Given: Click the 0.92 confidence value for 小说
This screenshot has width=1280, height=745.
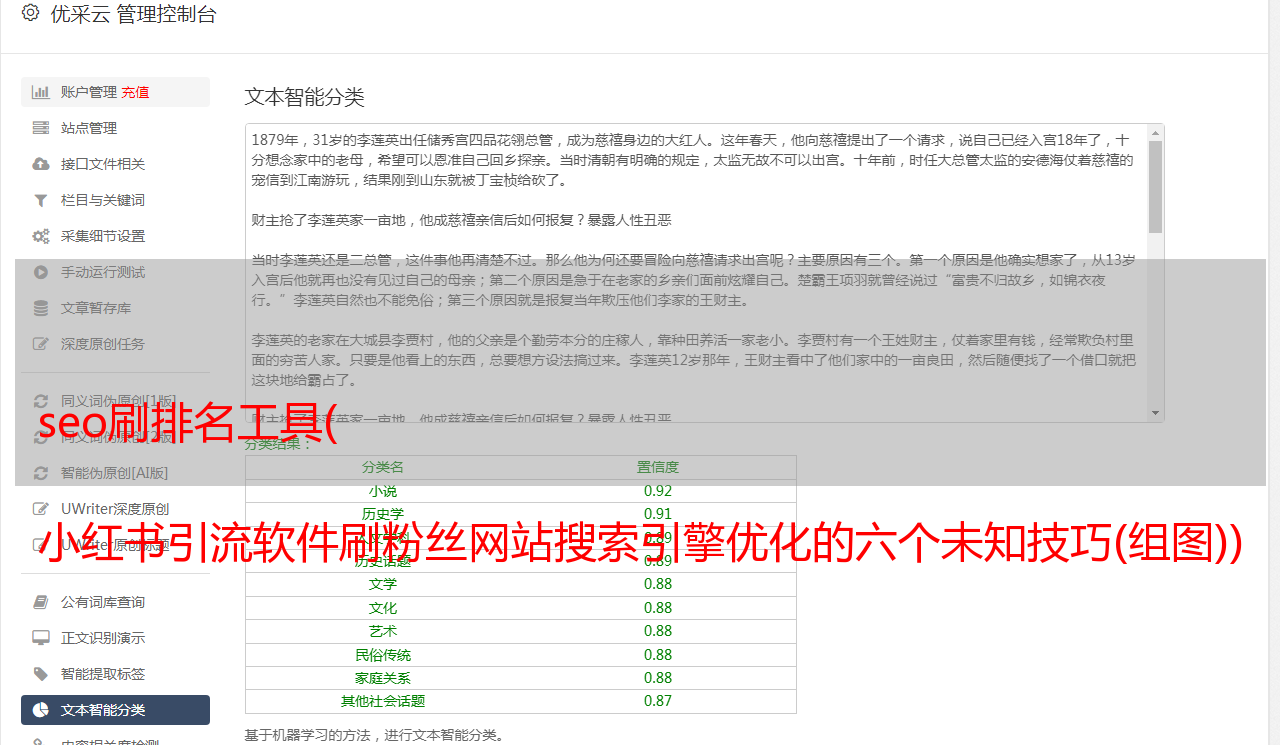Looking at the screenshot, I should tap(658, 491).
